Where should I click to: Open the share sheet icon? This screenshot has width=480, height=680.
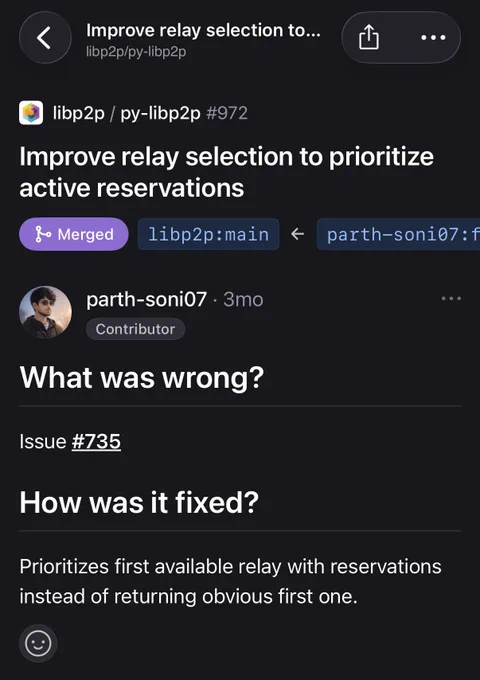369,37
